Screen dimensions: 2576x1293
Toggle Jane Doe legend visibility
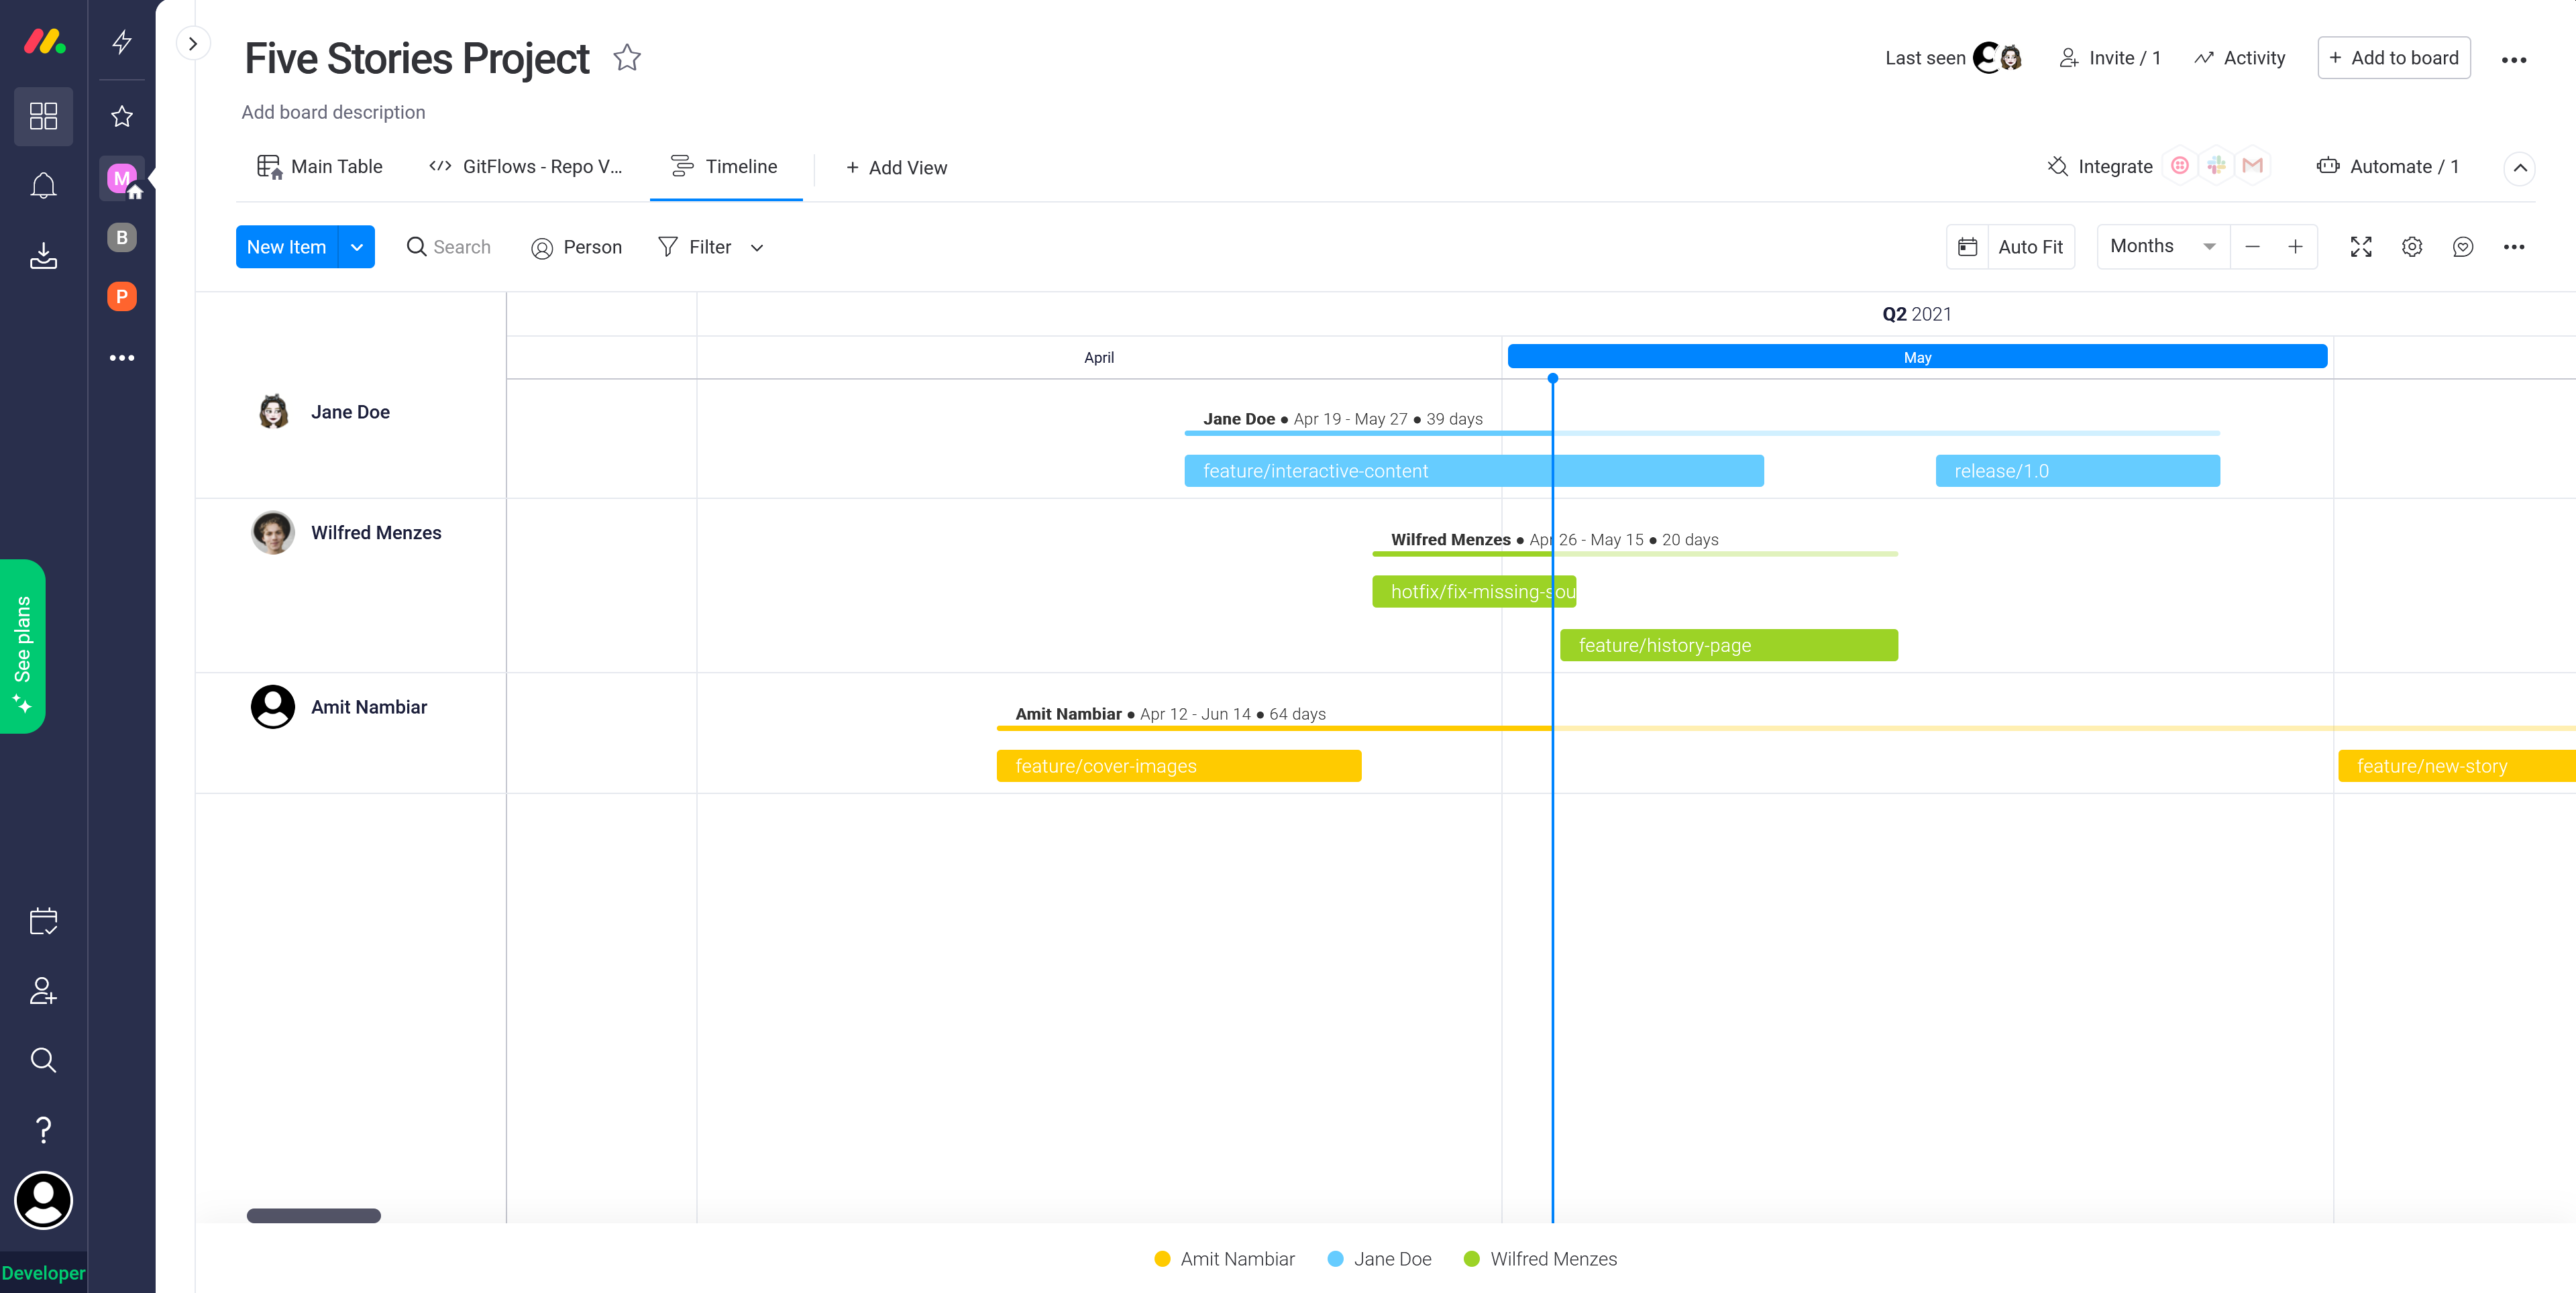point(1379,1259)
